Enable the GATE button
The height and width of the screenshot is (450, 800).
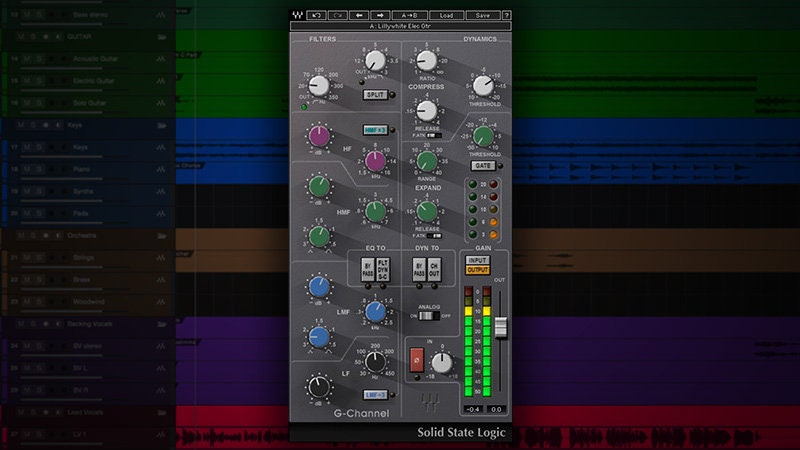[483, 166]
